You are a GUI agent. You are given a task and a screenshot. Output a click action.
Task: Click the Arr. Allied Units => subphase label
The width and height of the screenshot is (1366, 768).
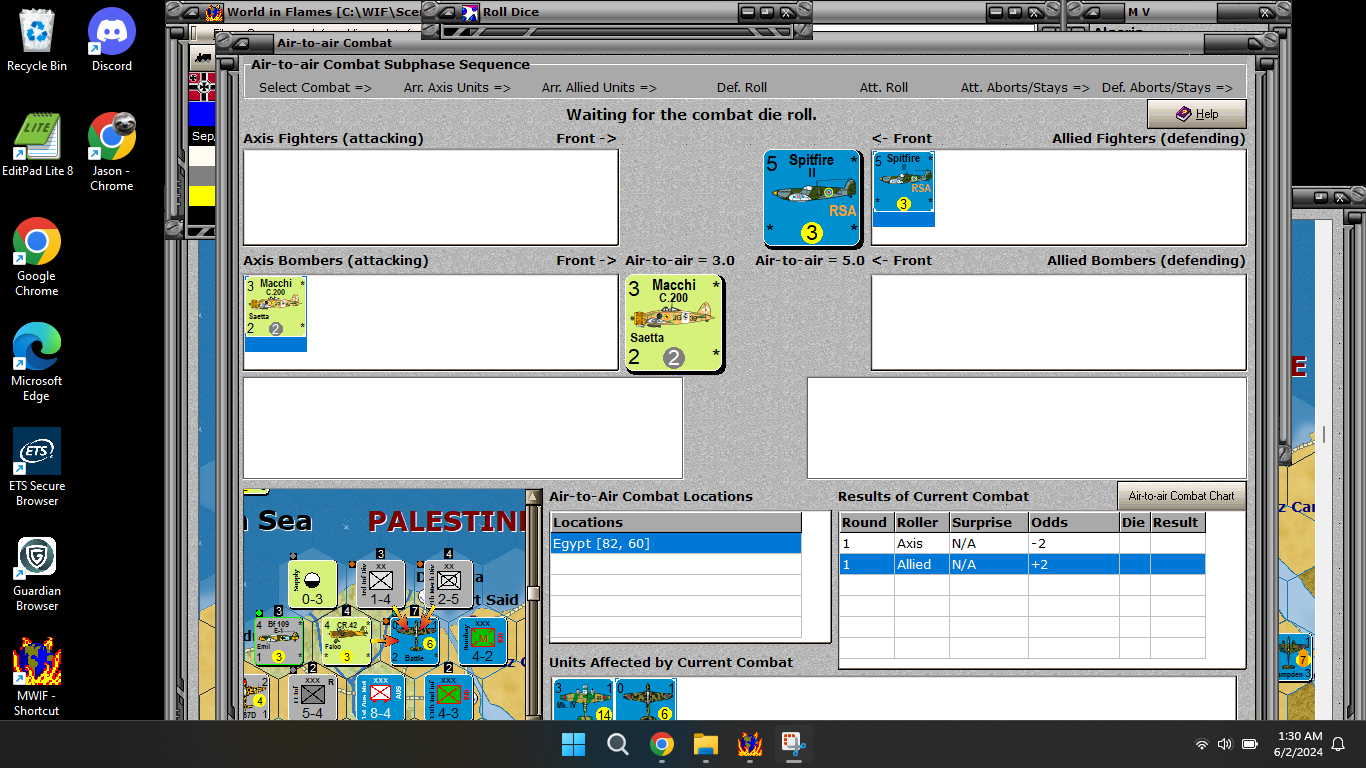click(599, 88)
